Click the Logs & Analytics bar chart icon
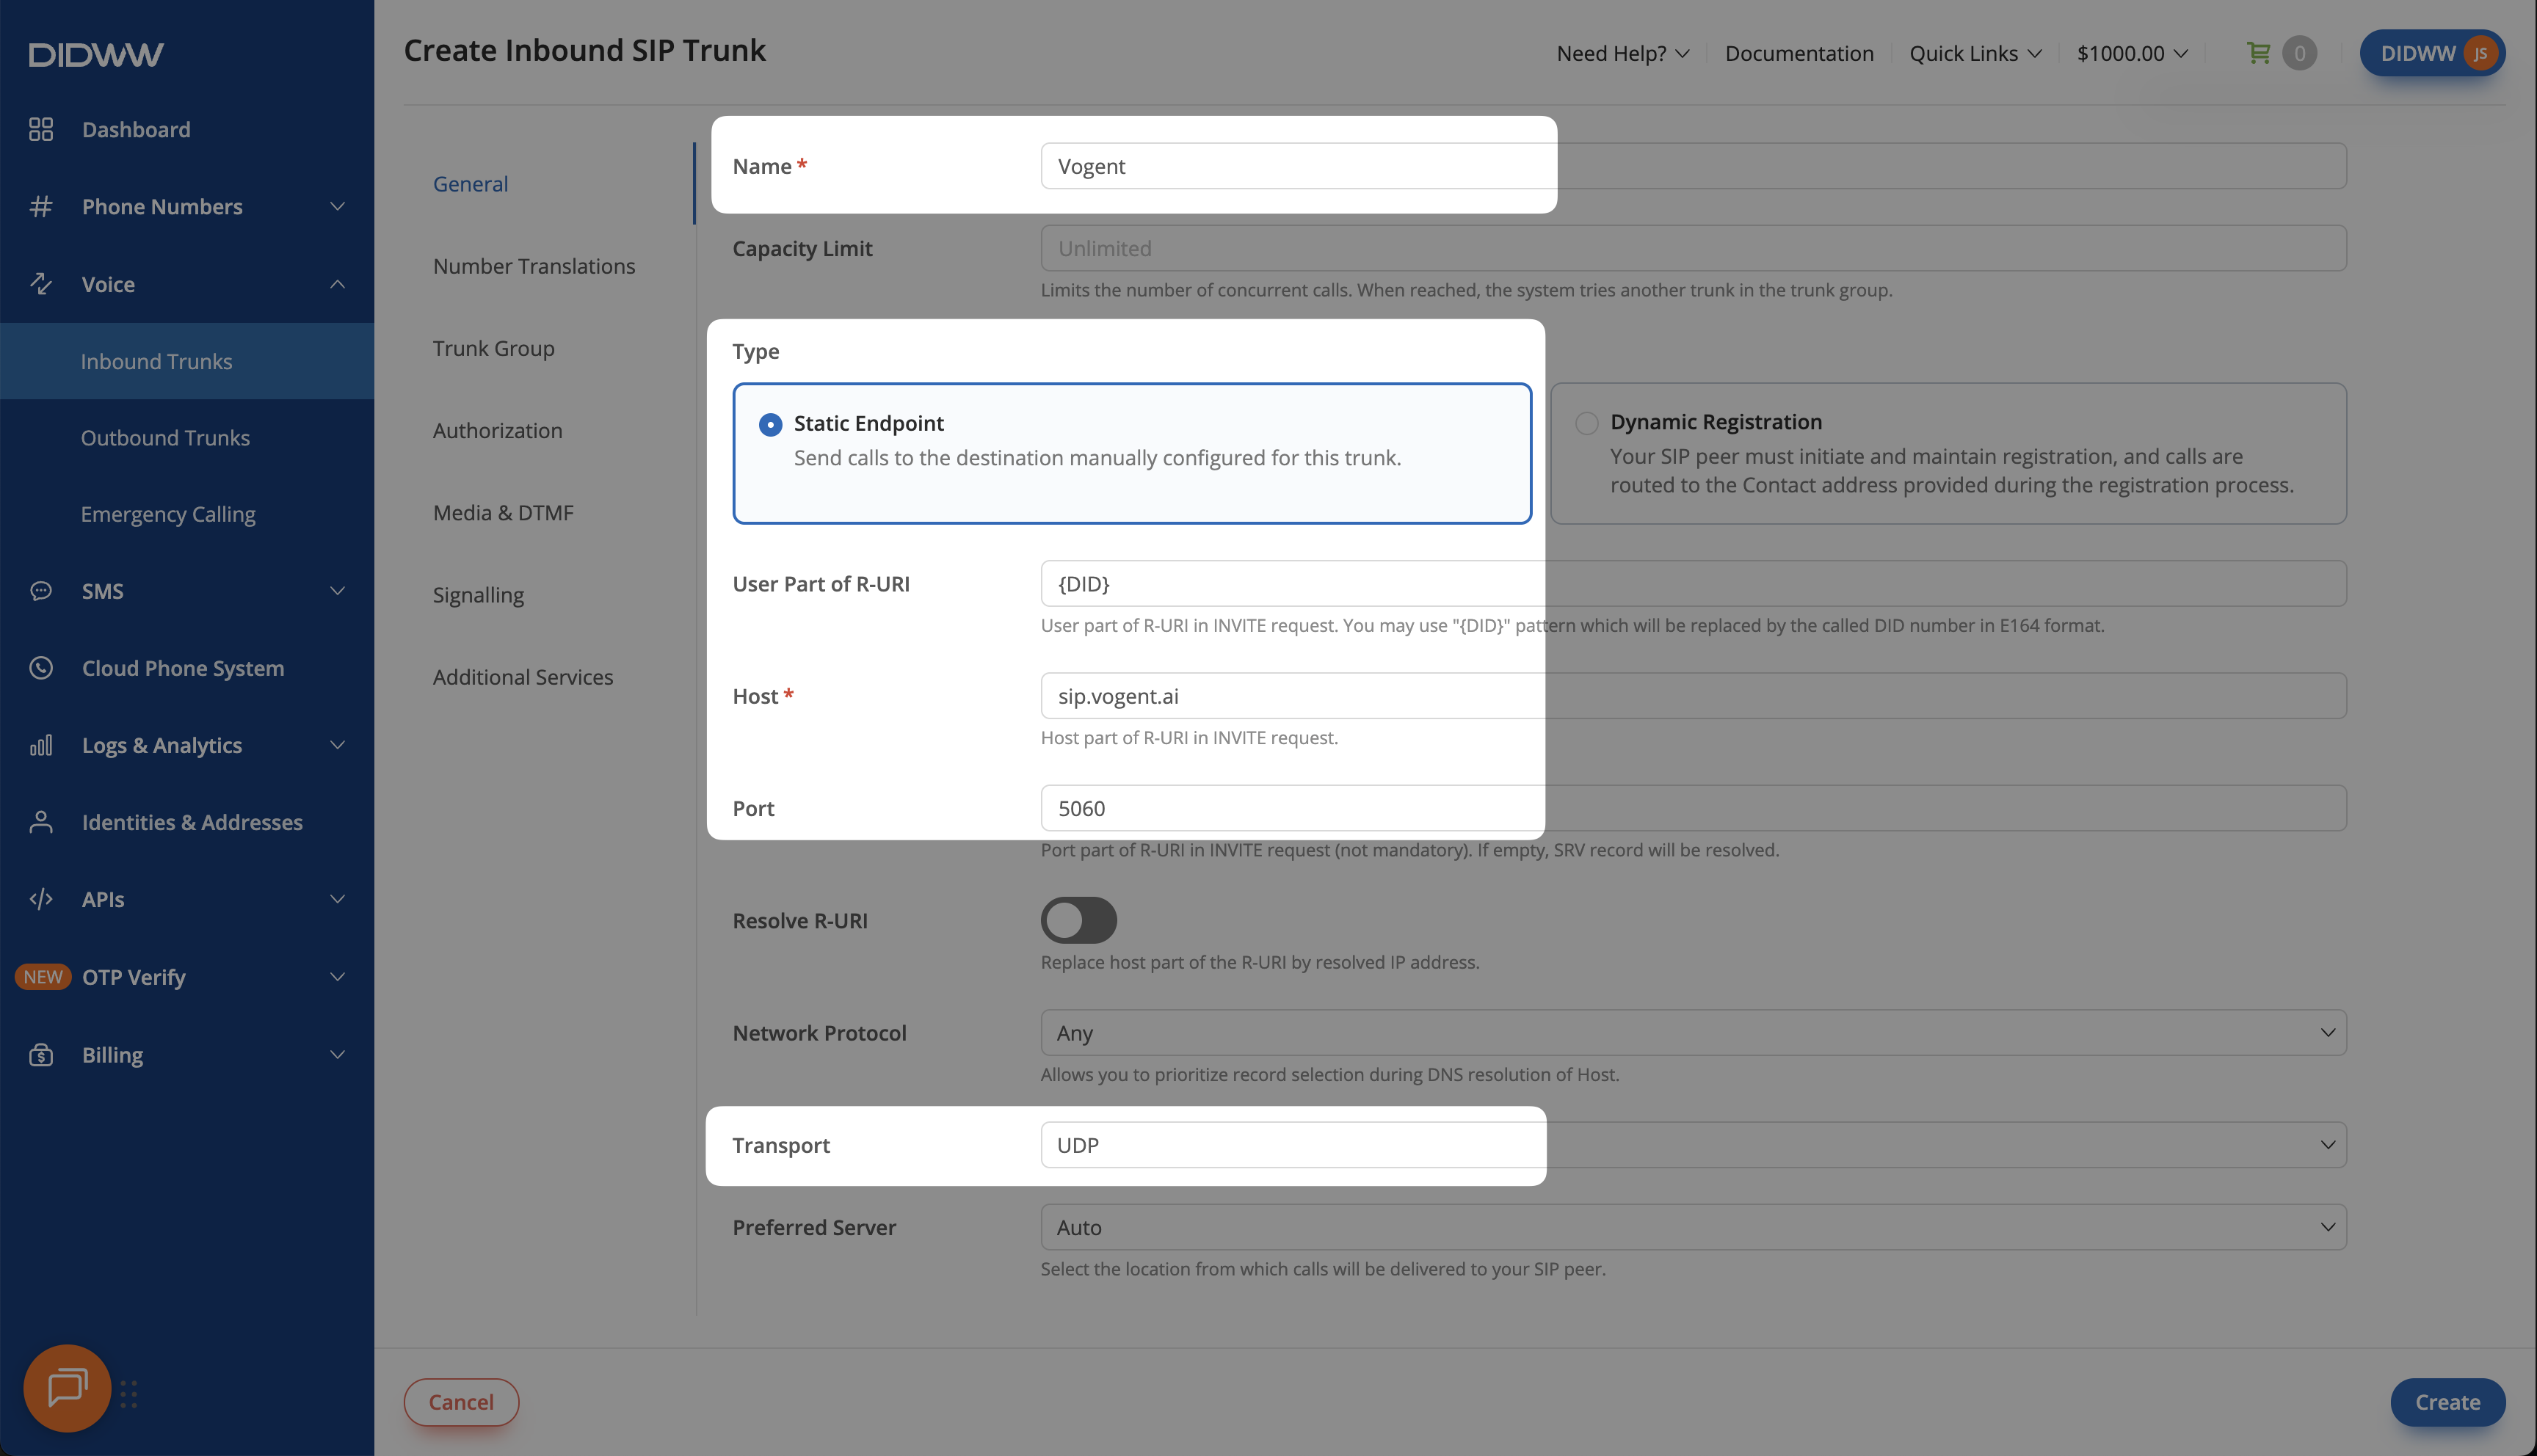This screenshot has width=2537, height=1456. (41, 745)
